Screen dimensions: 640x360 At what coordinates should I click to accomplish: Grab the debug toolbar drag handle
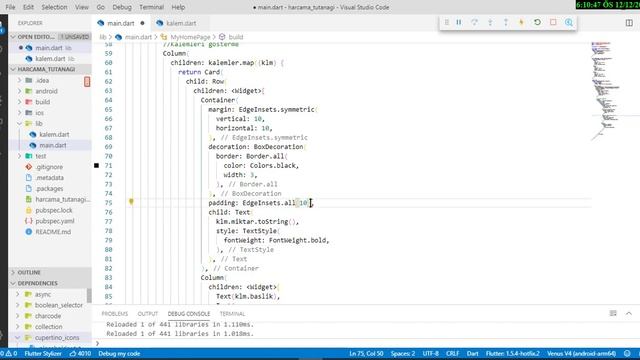(447, 22)
